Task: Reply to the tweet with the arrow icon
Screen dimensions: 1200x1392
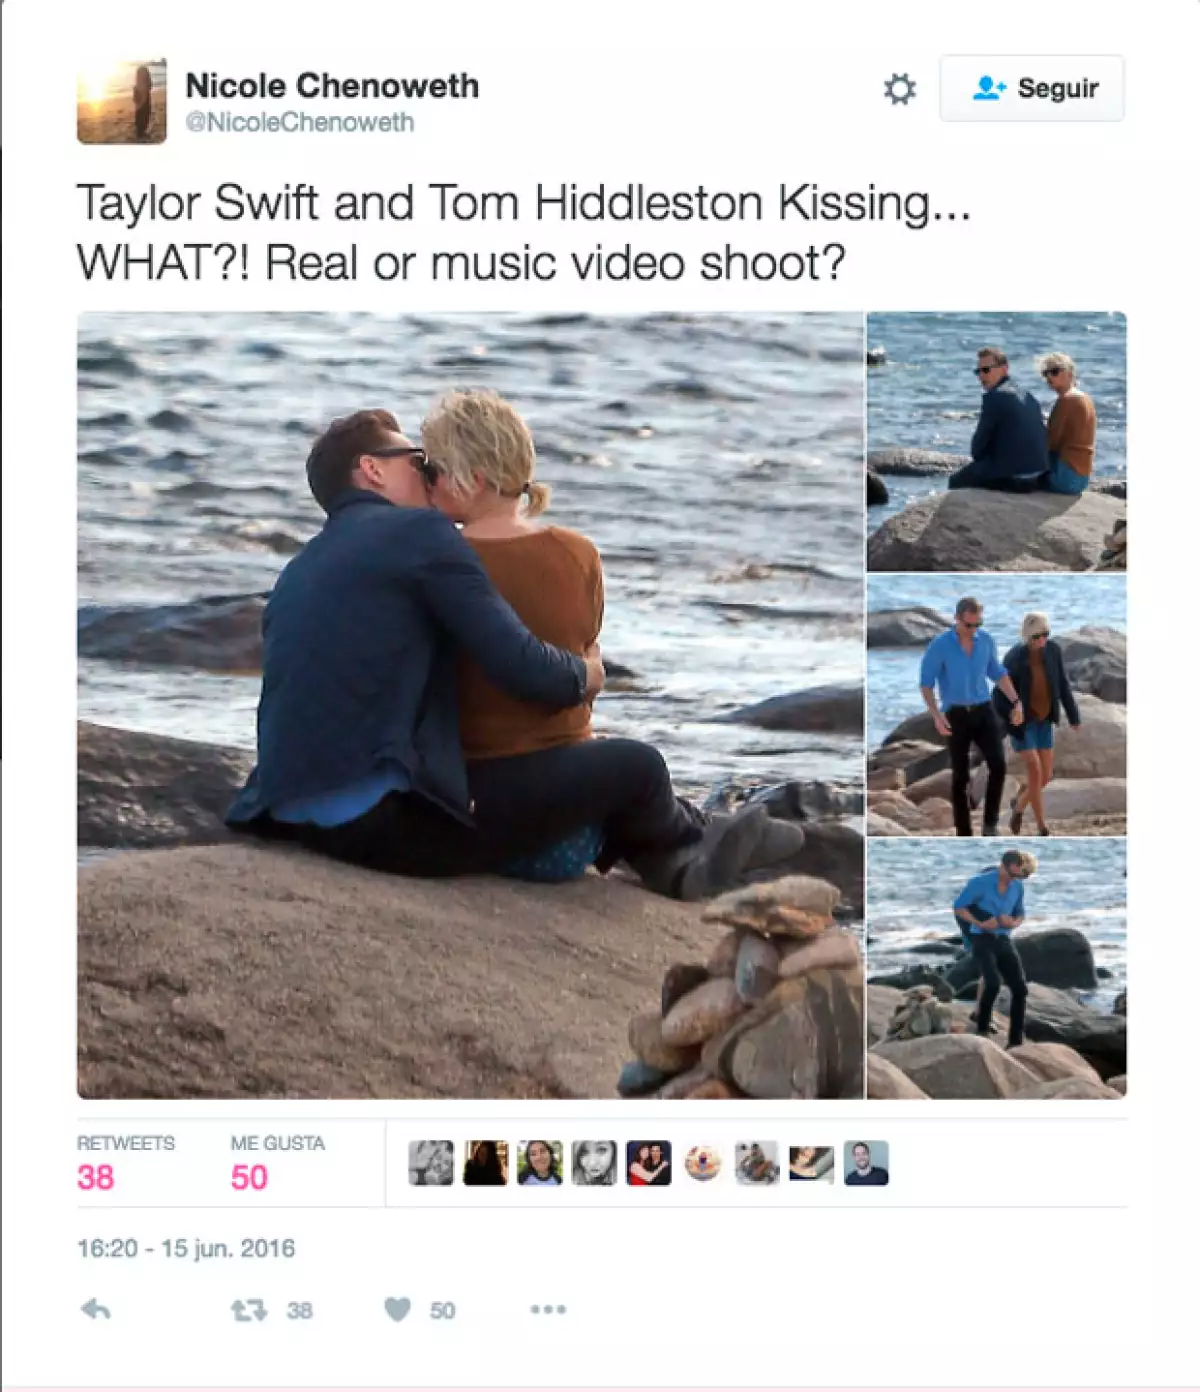Action: point(95,1309)
